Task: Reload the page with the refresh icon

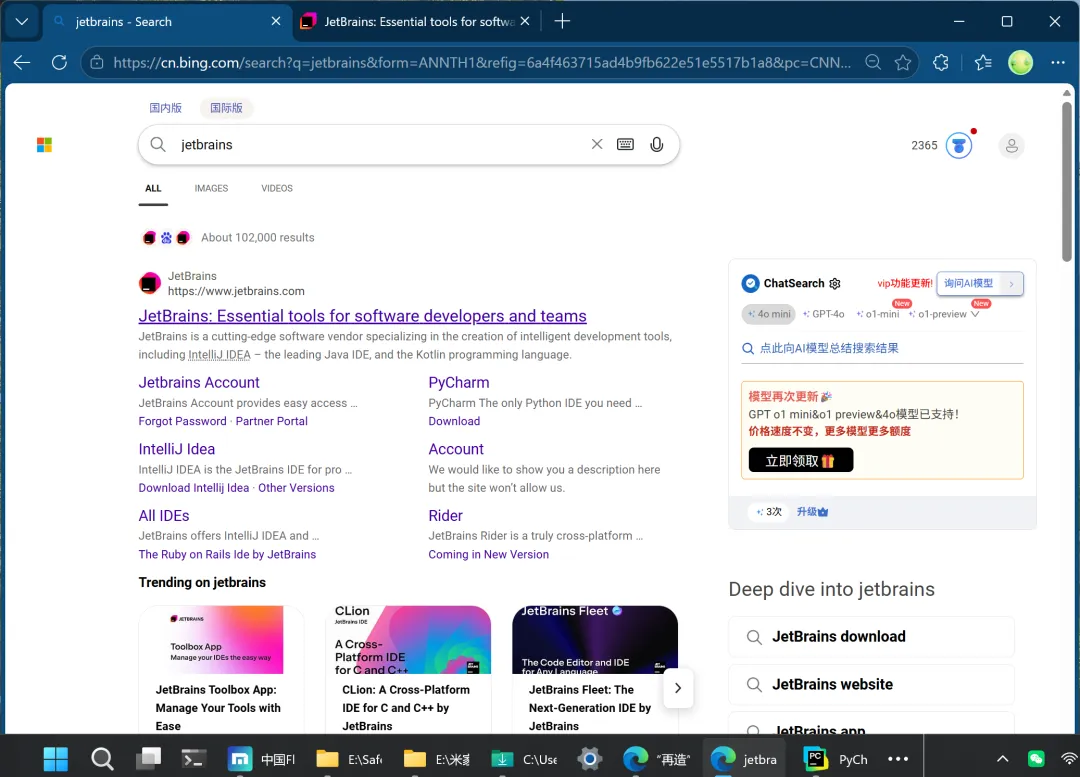Action: [60, 63]
